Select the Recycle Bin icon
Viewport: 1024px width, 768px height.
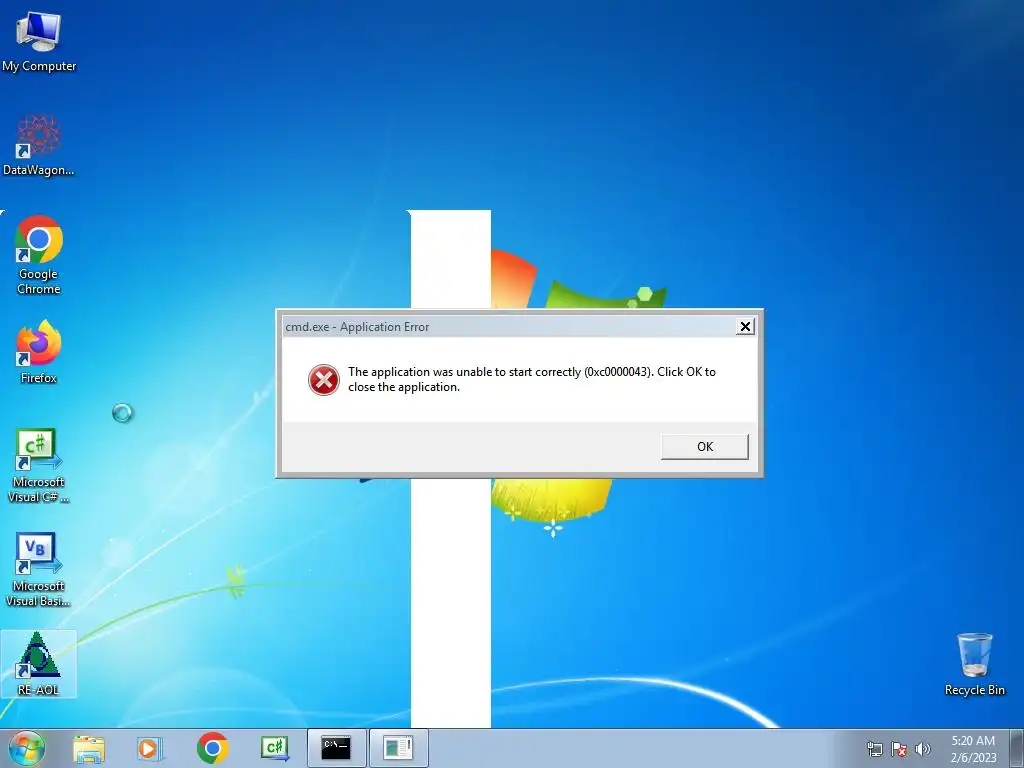click(974, 664)
